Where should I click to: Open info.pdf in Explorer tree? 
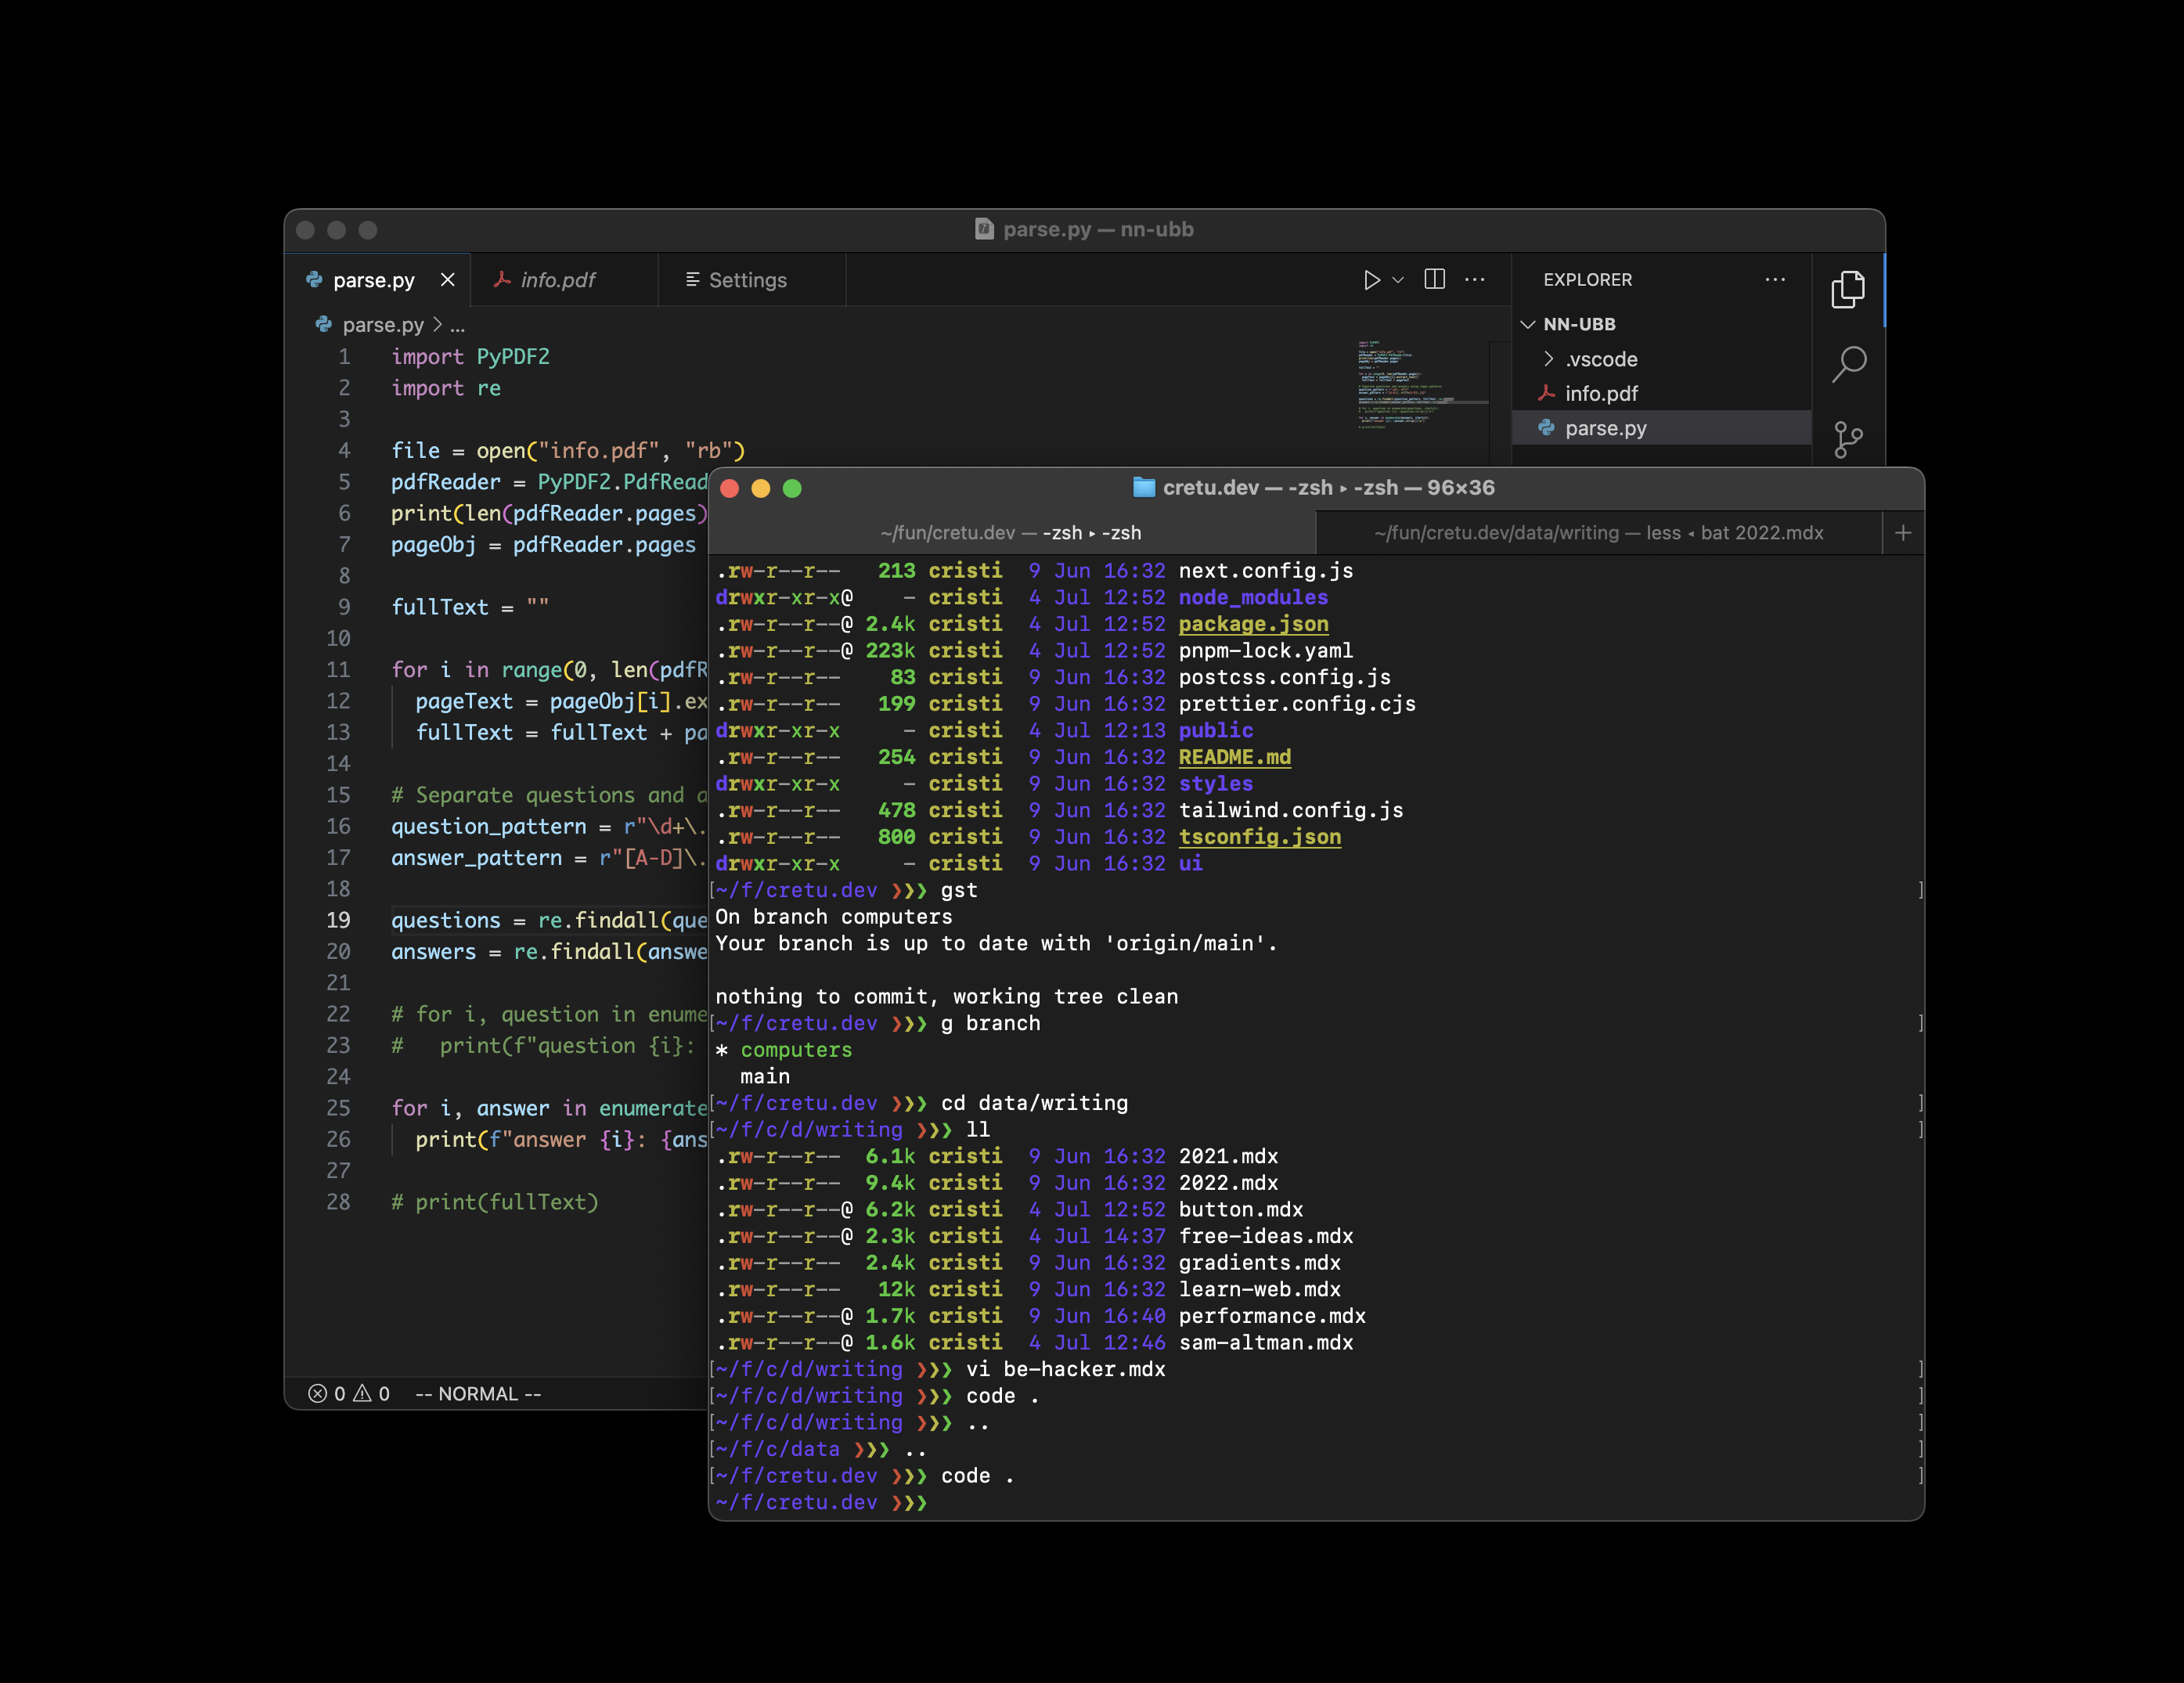(1600, 394)
